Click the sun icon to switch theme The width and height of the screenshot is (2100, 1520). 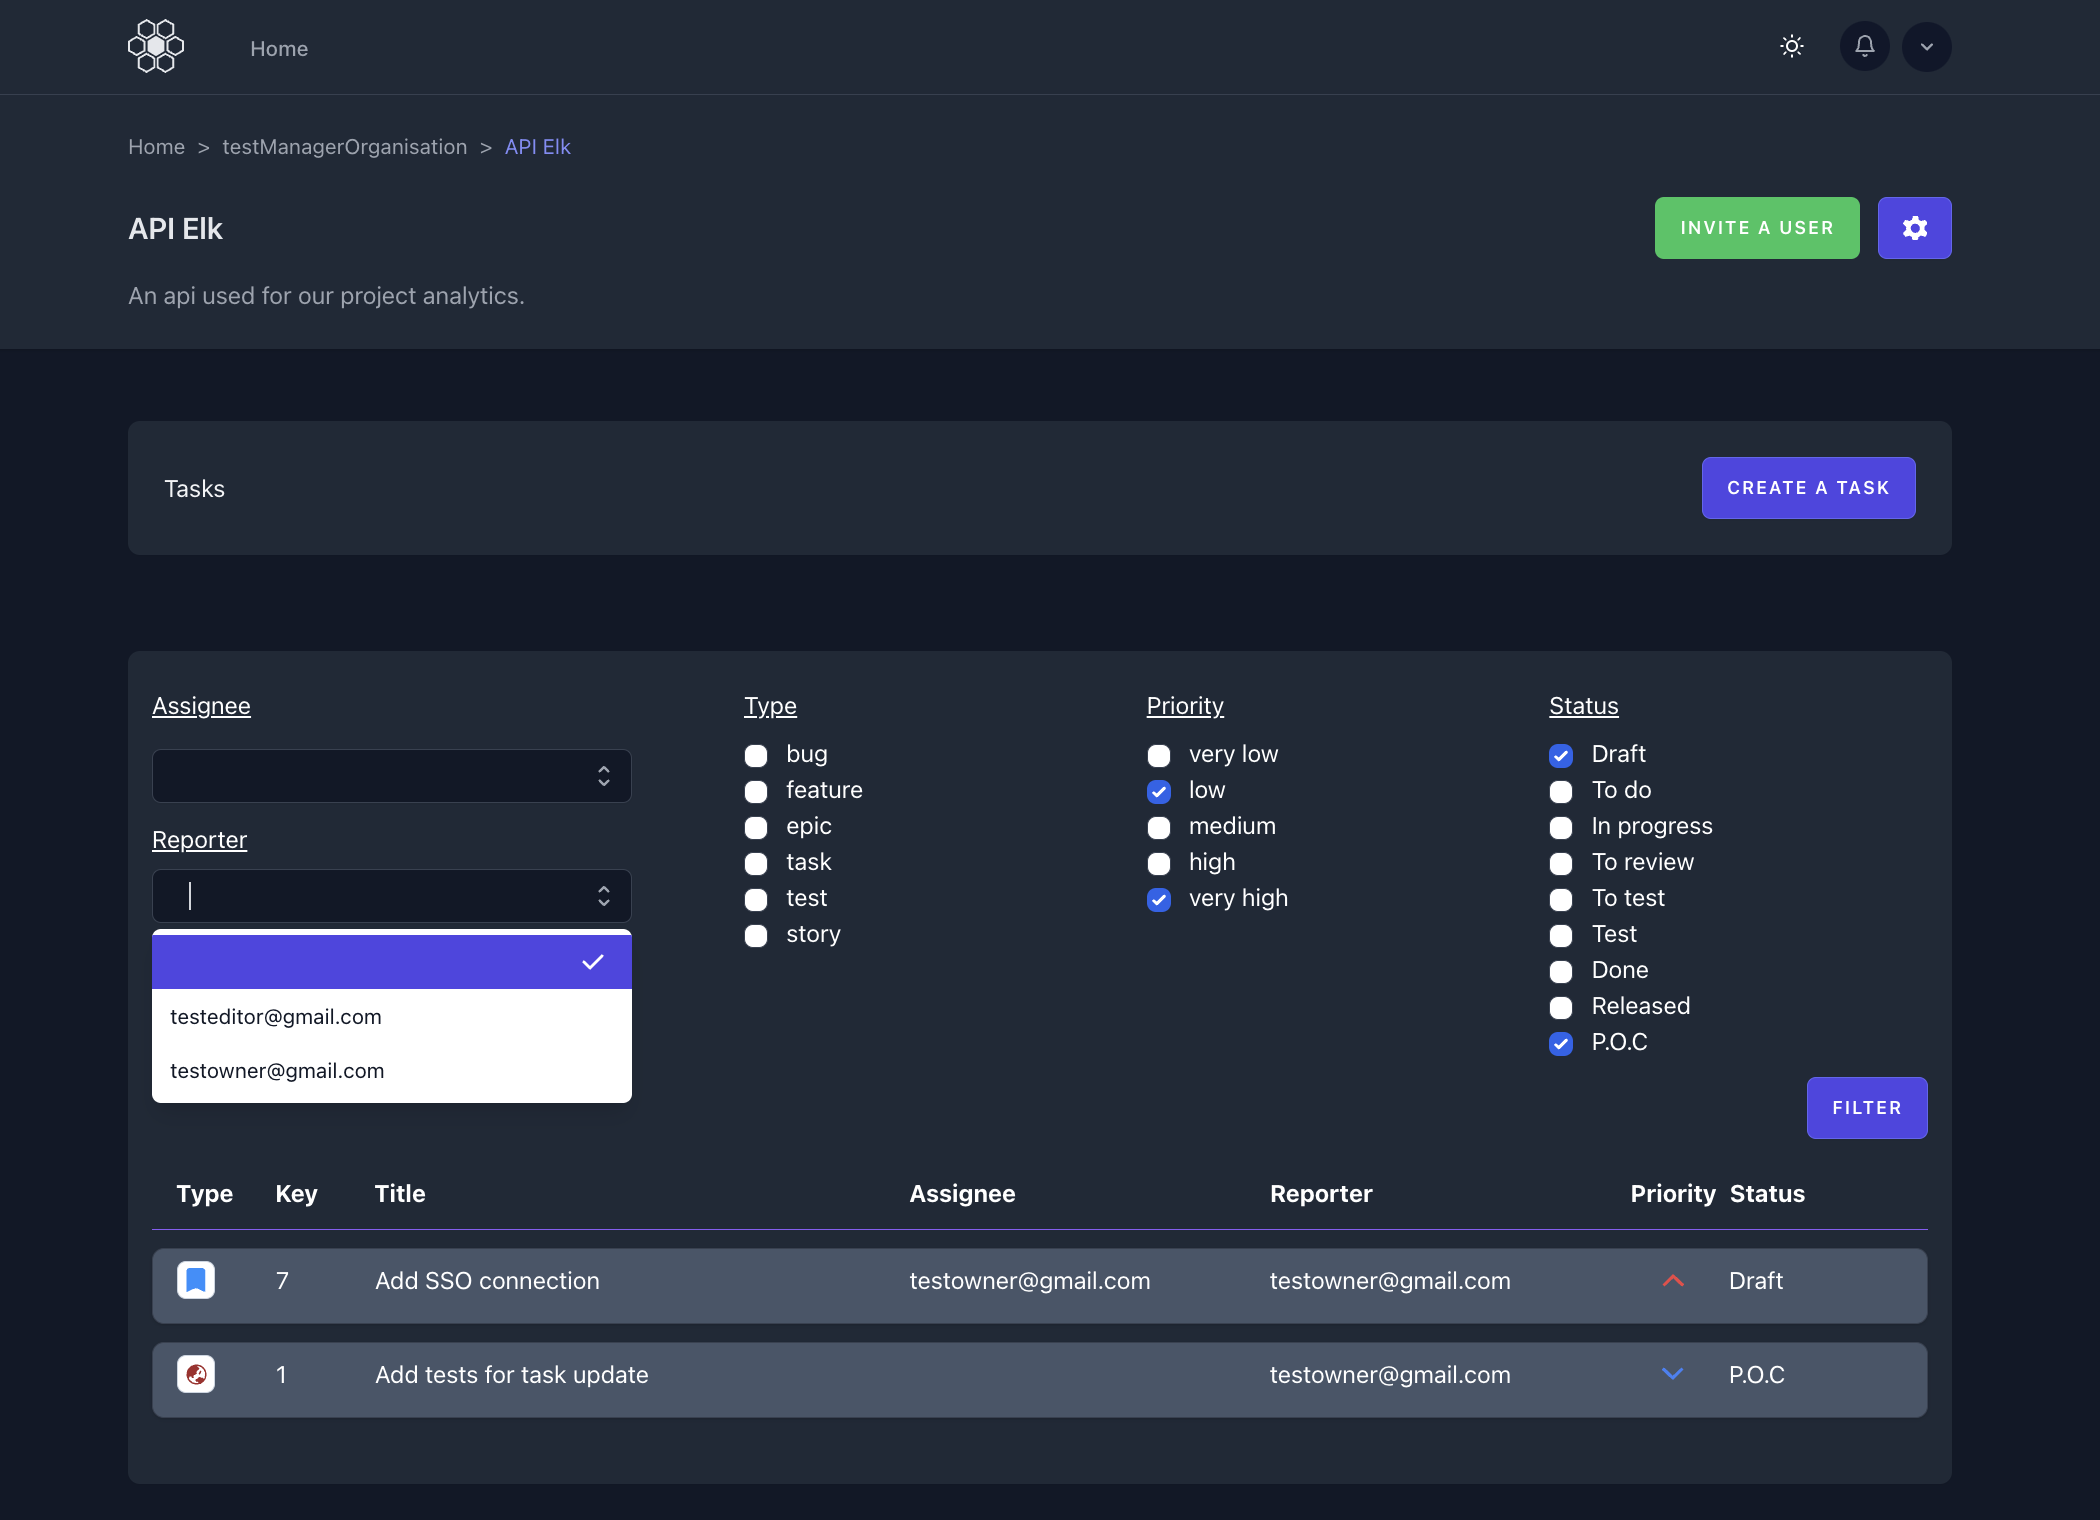(x=1791, y=46)
